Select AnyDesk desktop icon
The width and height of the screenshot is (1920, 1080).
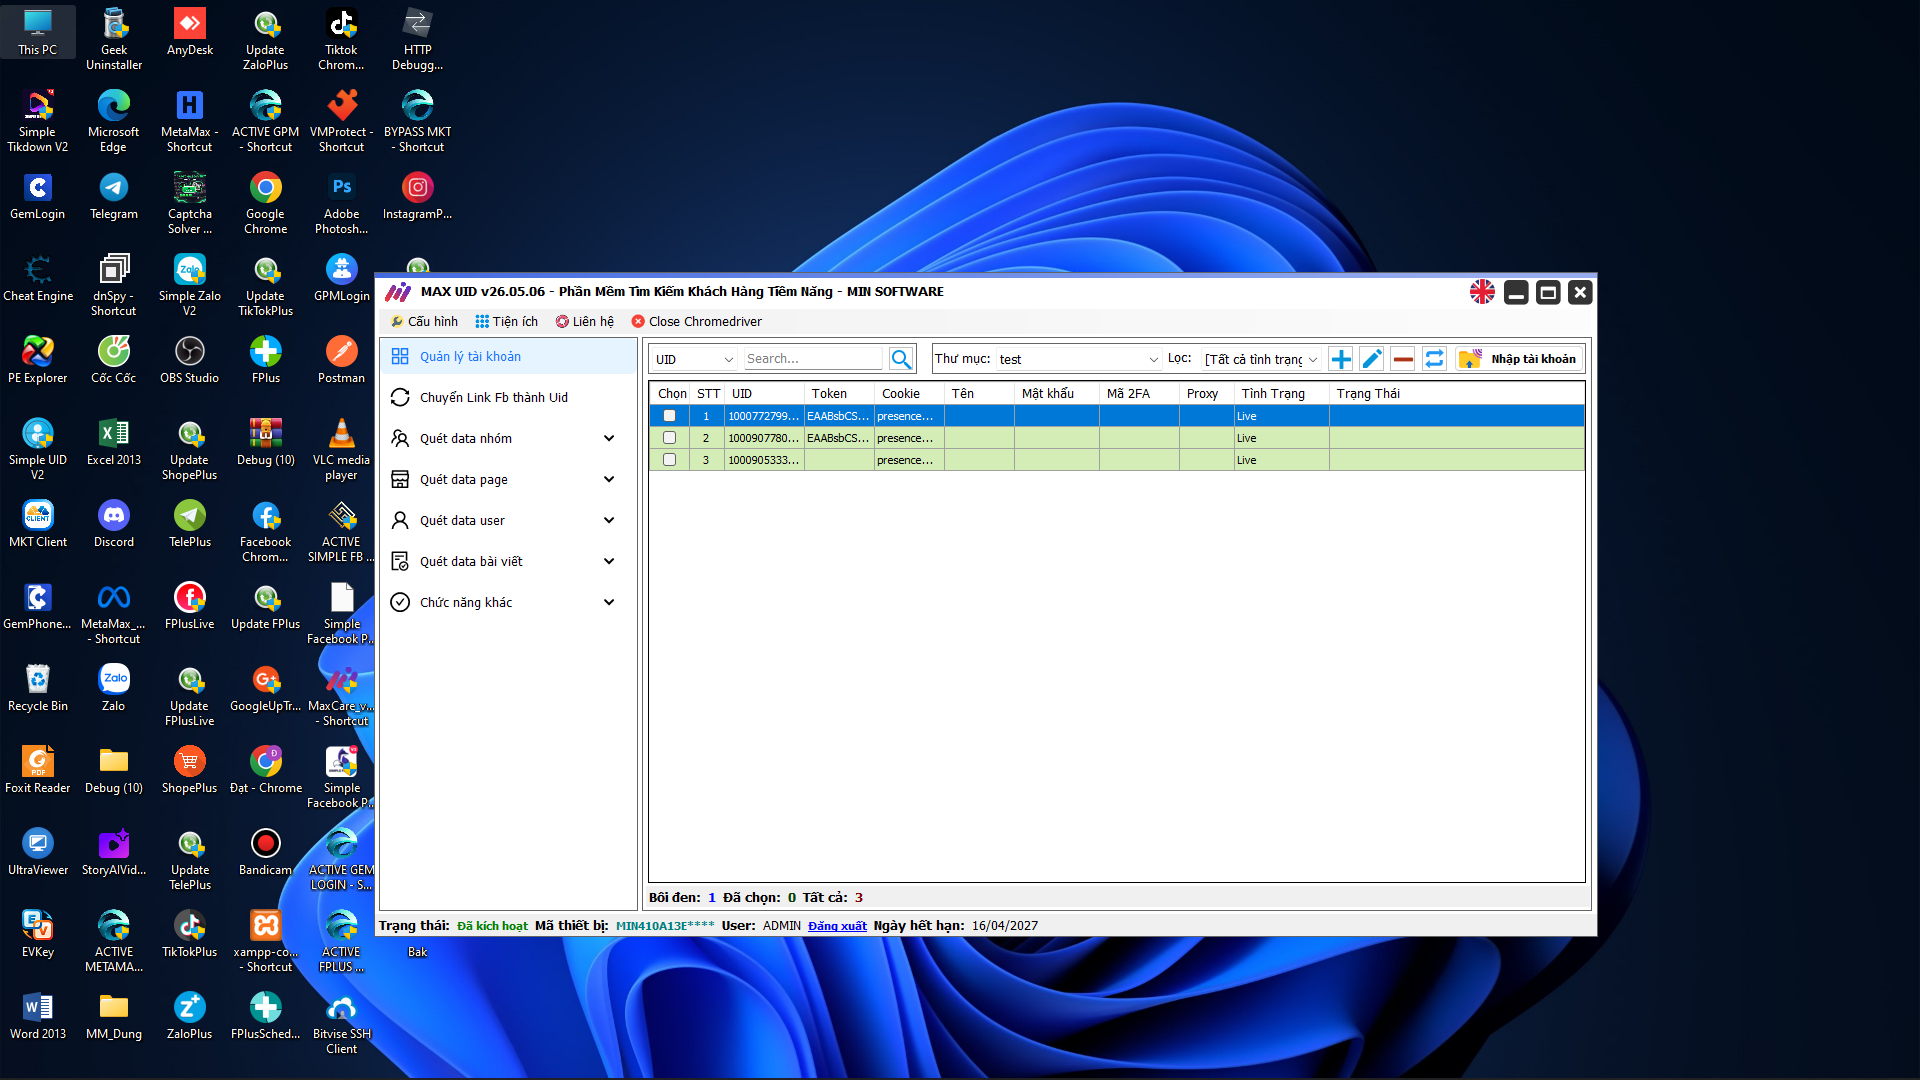190,32
